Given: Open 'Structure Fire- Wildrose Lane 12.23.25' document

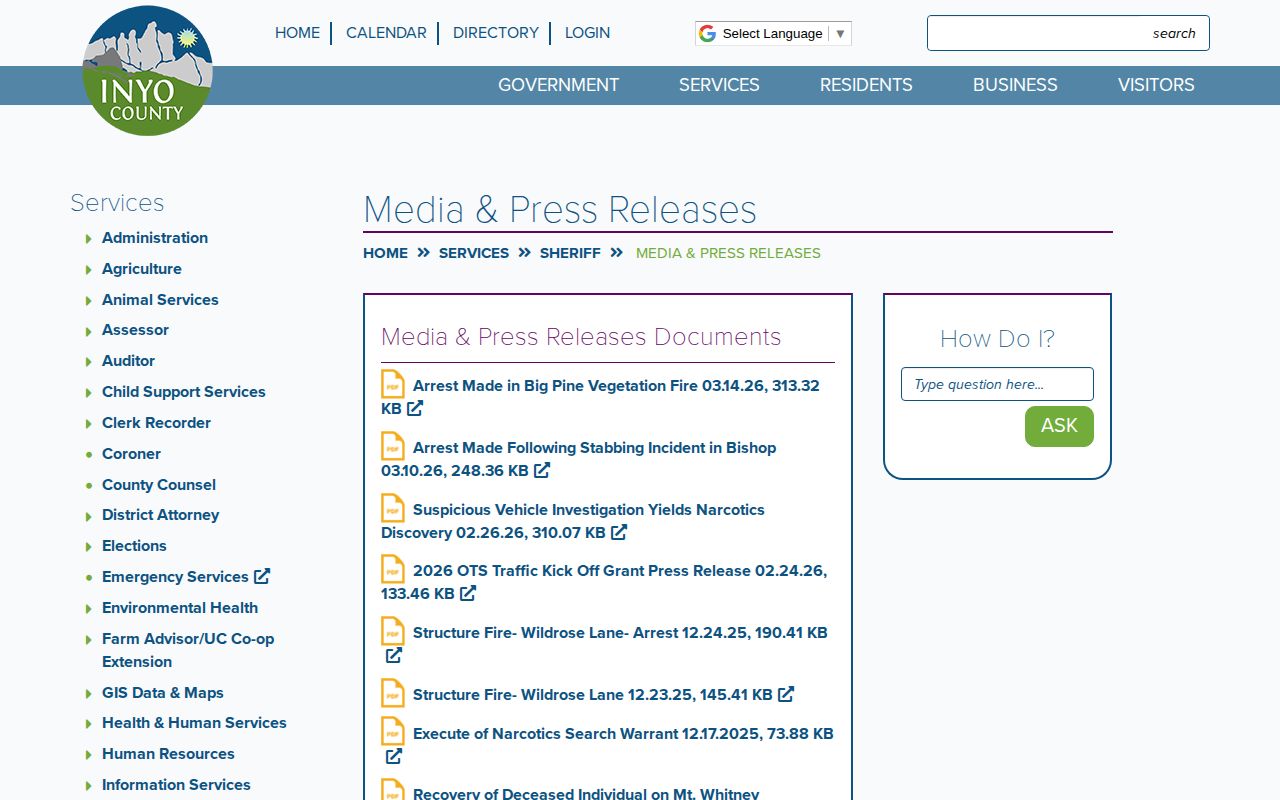Looking at the screenshot, I should pyautogui.click(x=592, y=695).
